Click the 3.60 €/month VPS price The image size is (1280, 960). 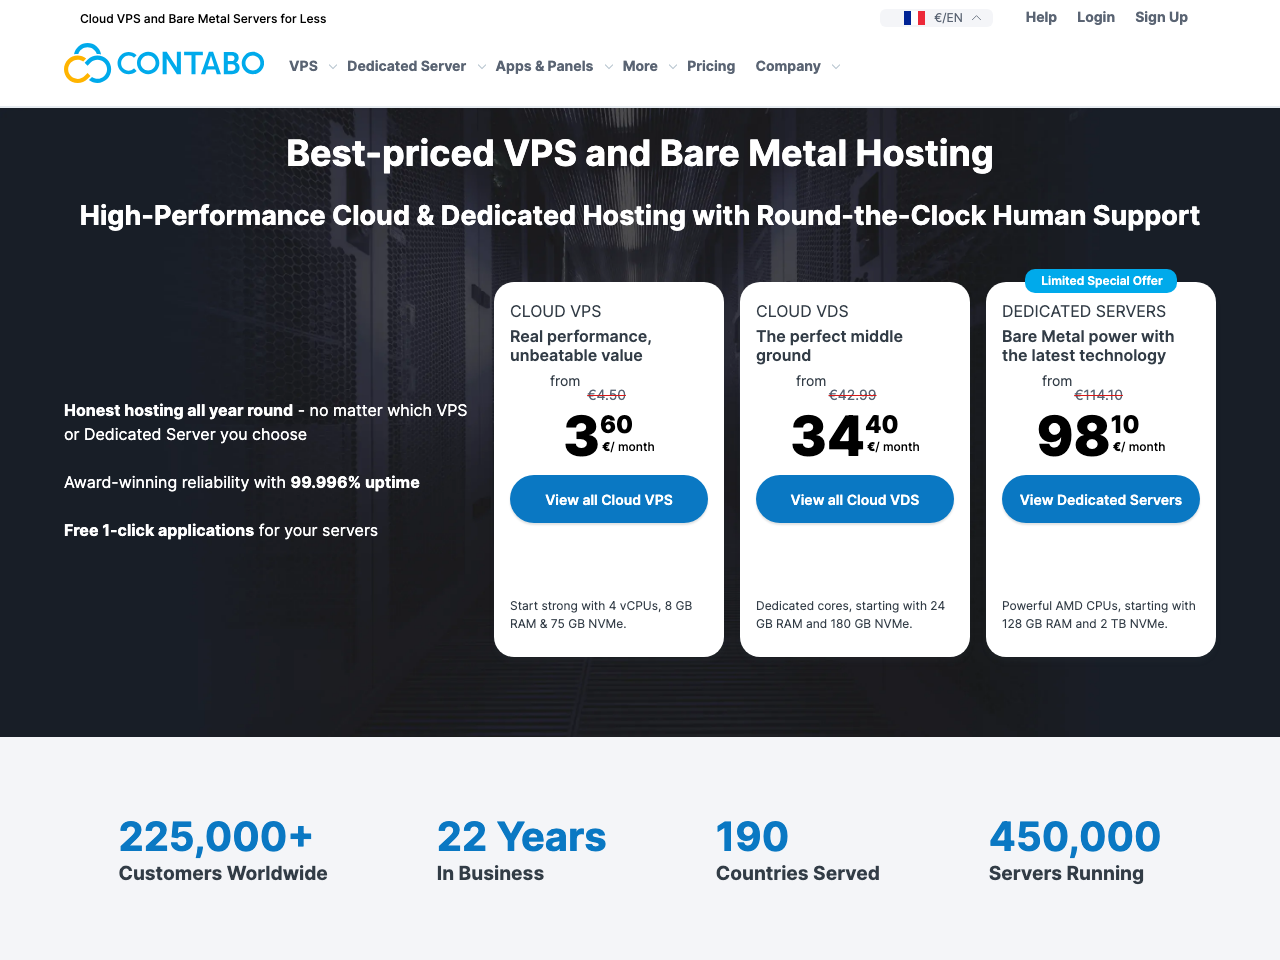point(600,436)
